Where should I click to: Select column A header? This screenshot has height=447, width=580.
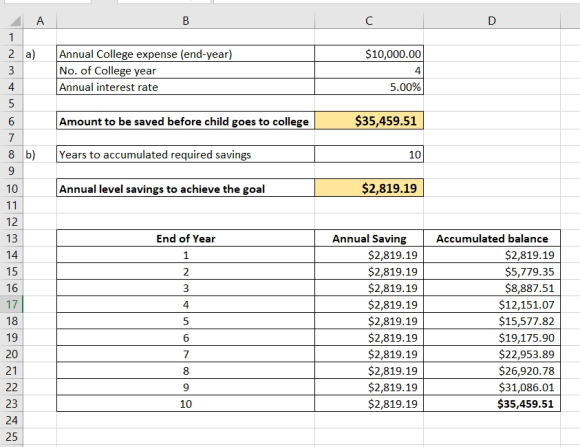pos(40,21)
